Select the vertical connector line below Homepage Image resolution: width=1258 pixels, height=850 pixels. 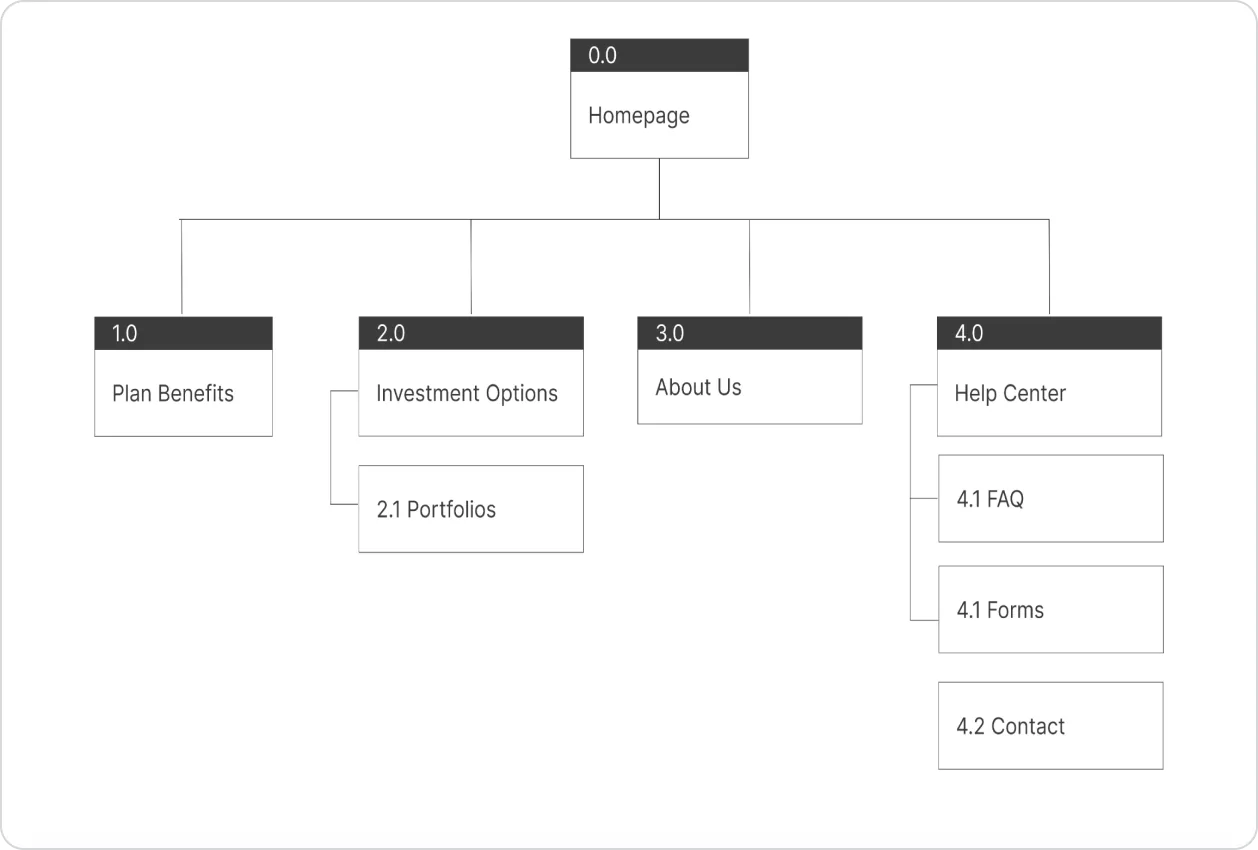[x=659, y=188]
